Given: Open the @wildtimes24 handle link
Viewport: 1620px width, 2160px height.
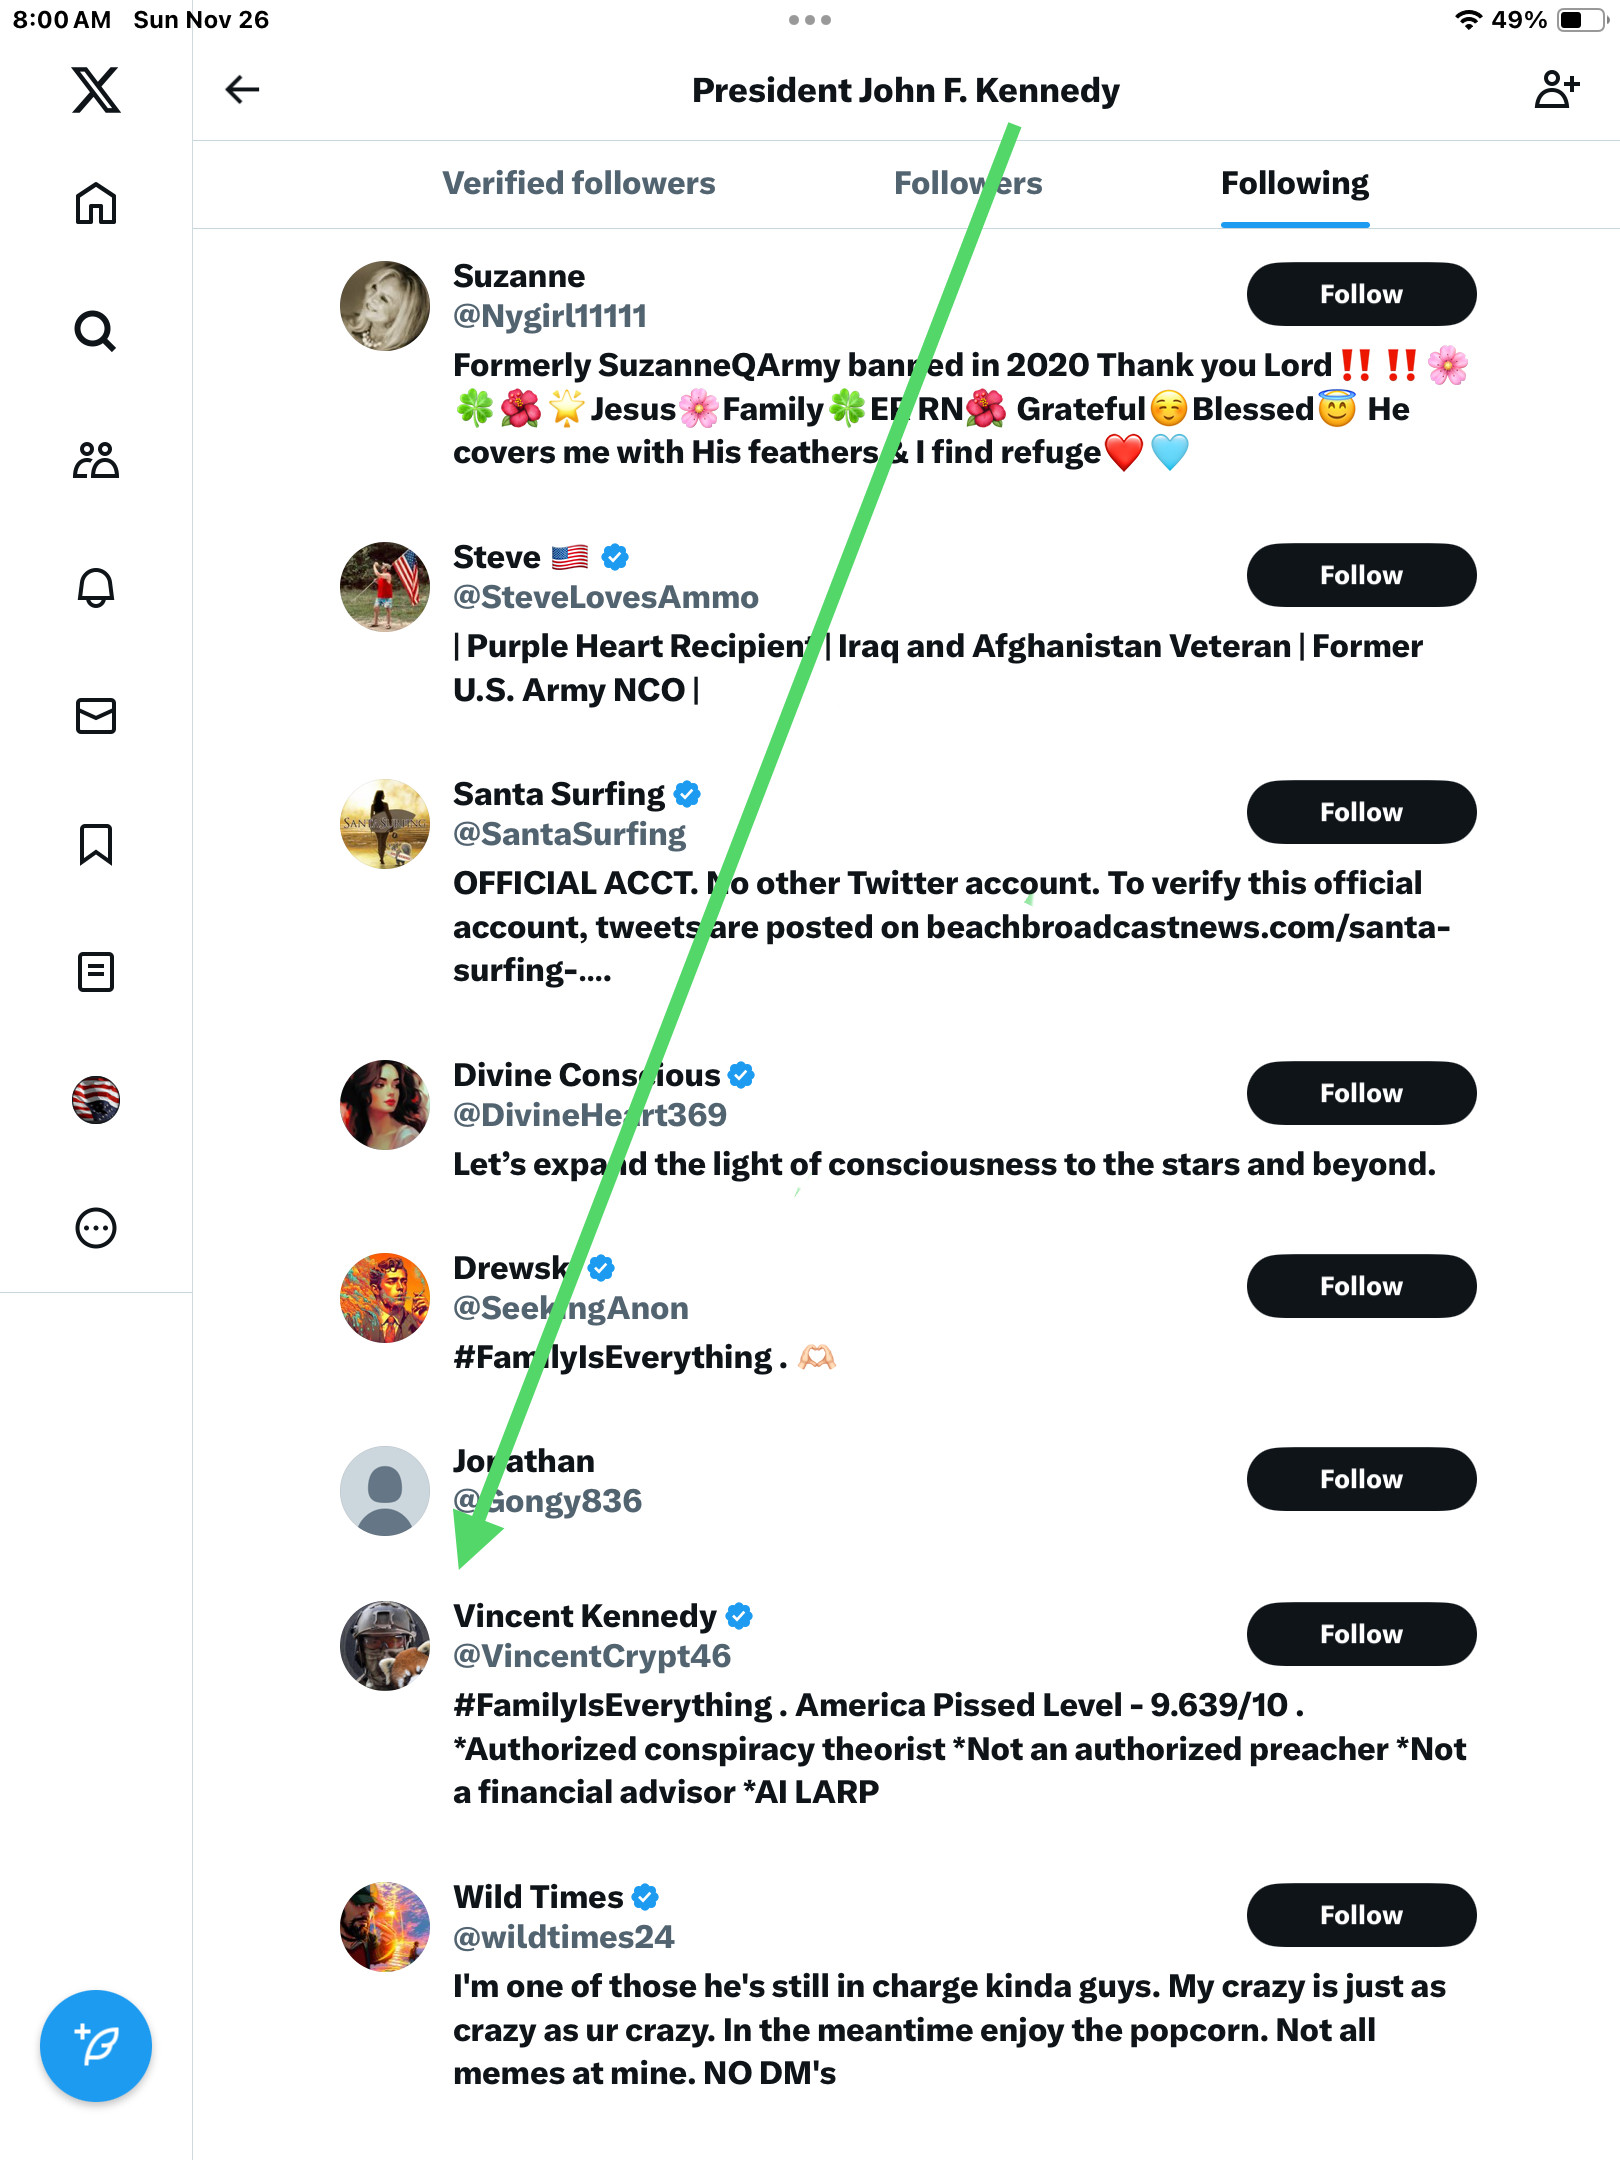Looking at the screenshot, I should (x=563, y=1937).
